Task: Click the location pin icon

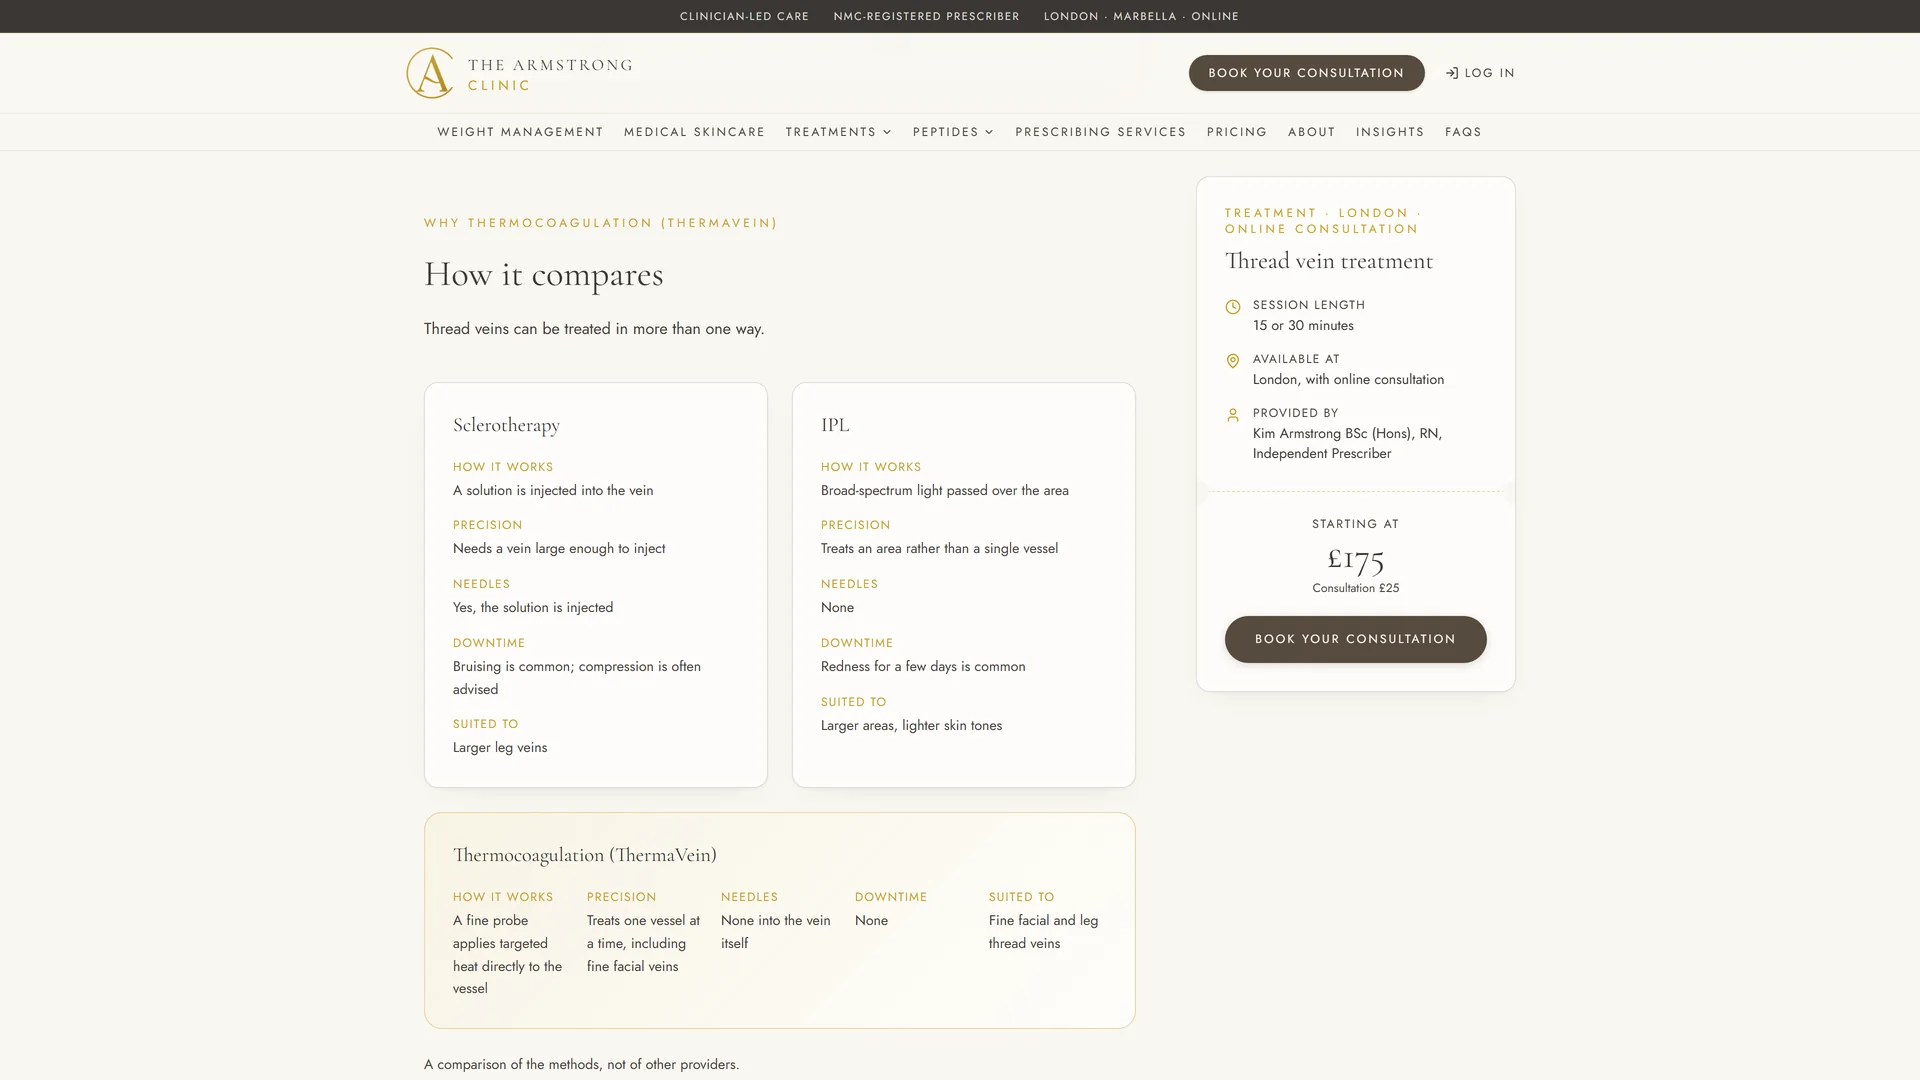Action: point(1233,361)
